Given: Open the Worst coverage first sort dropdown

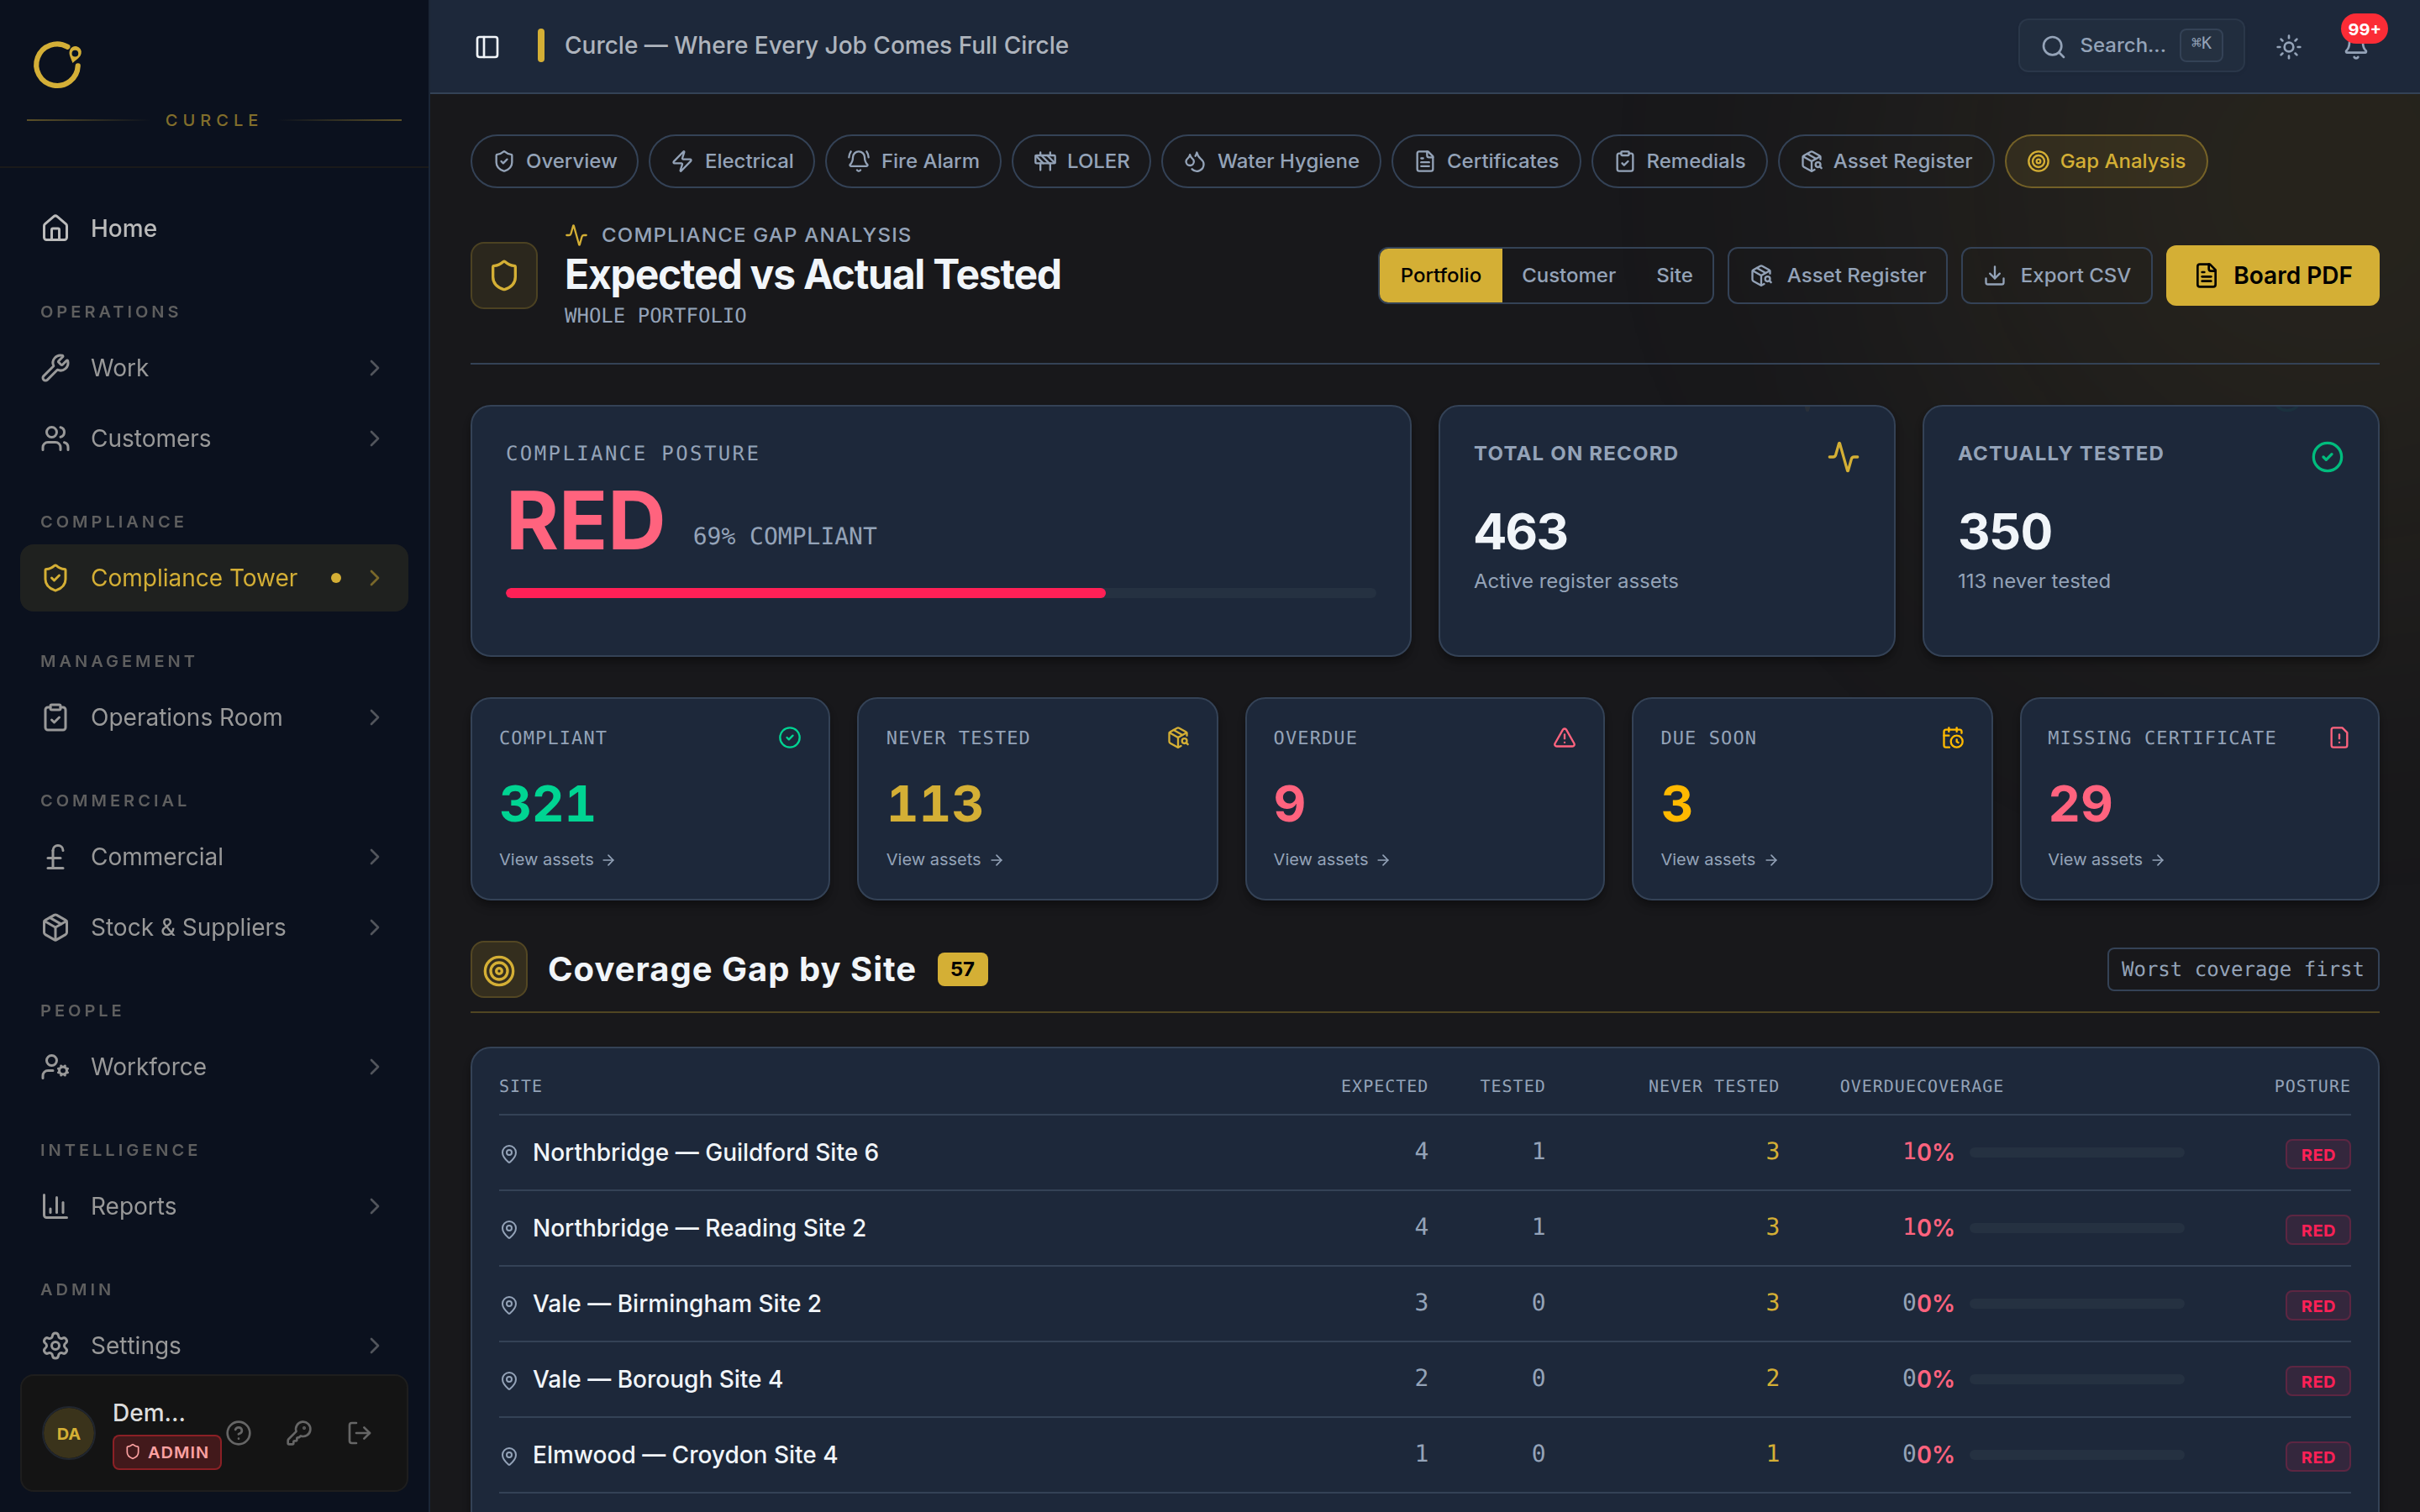Looking at the screenshot, I should click(2242, 969).
